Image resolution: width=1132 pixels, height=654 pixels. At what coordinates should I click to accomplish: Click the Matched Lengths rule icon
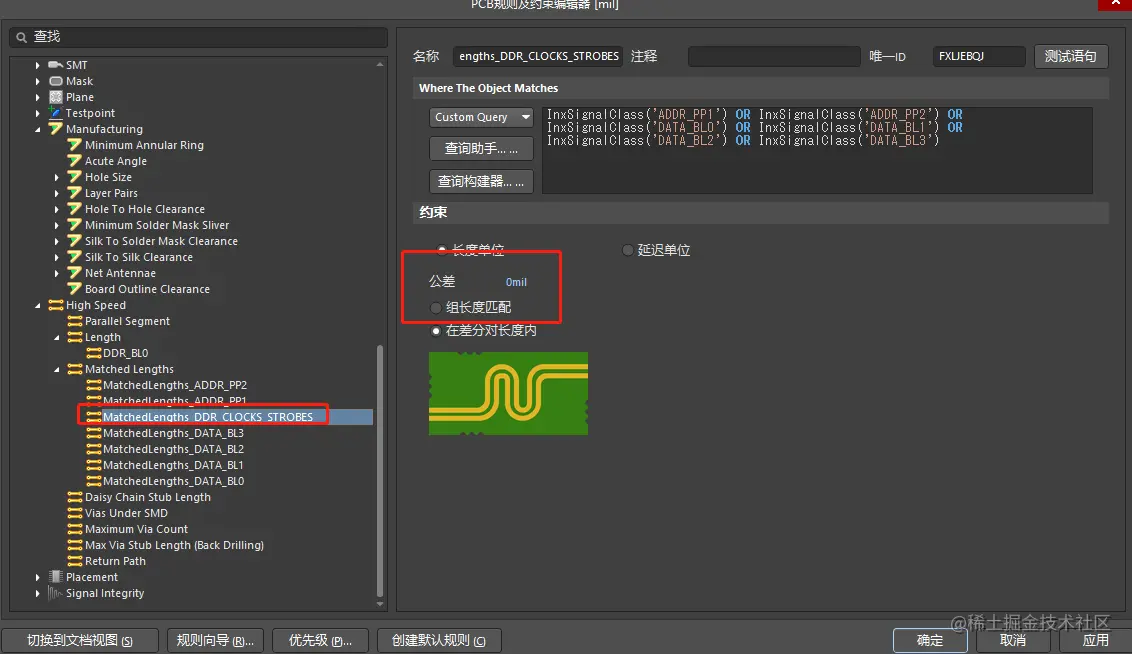click(x=74, y=369)
